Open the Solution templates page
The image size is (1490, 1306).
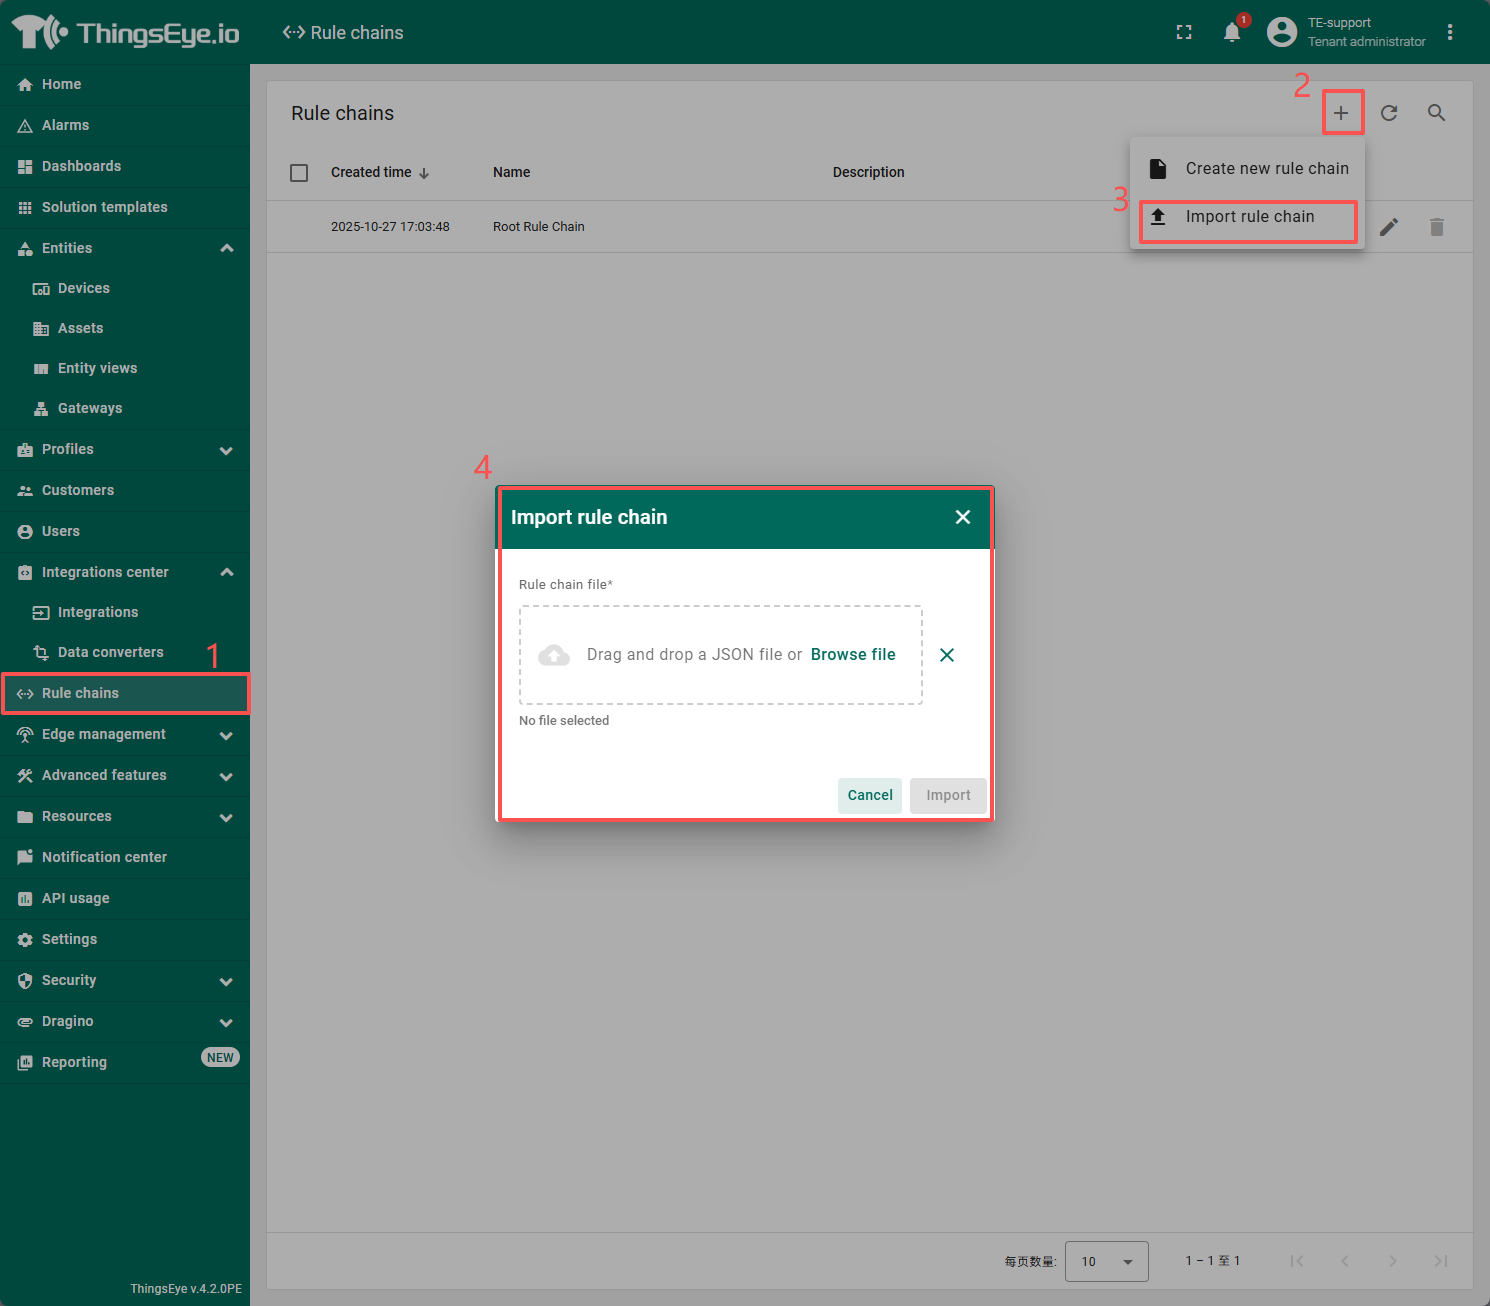[103, 207]
